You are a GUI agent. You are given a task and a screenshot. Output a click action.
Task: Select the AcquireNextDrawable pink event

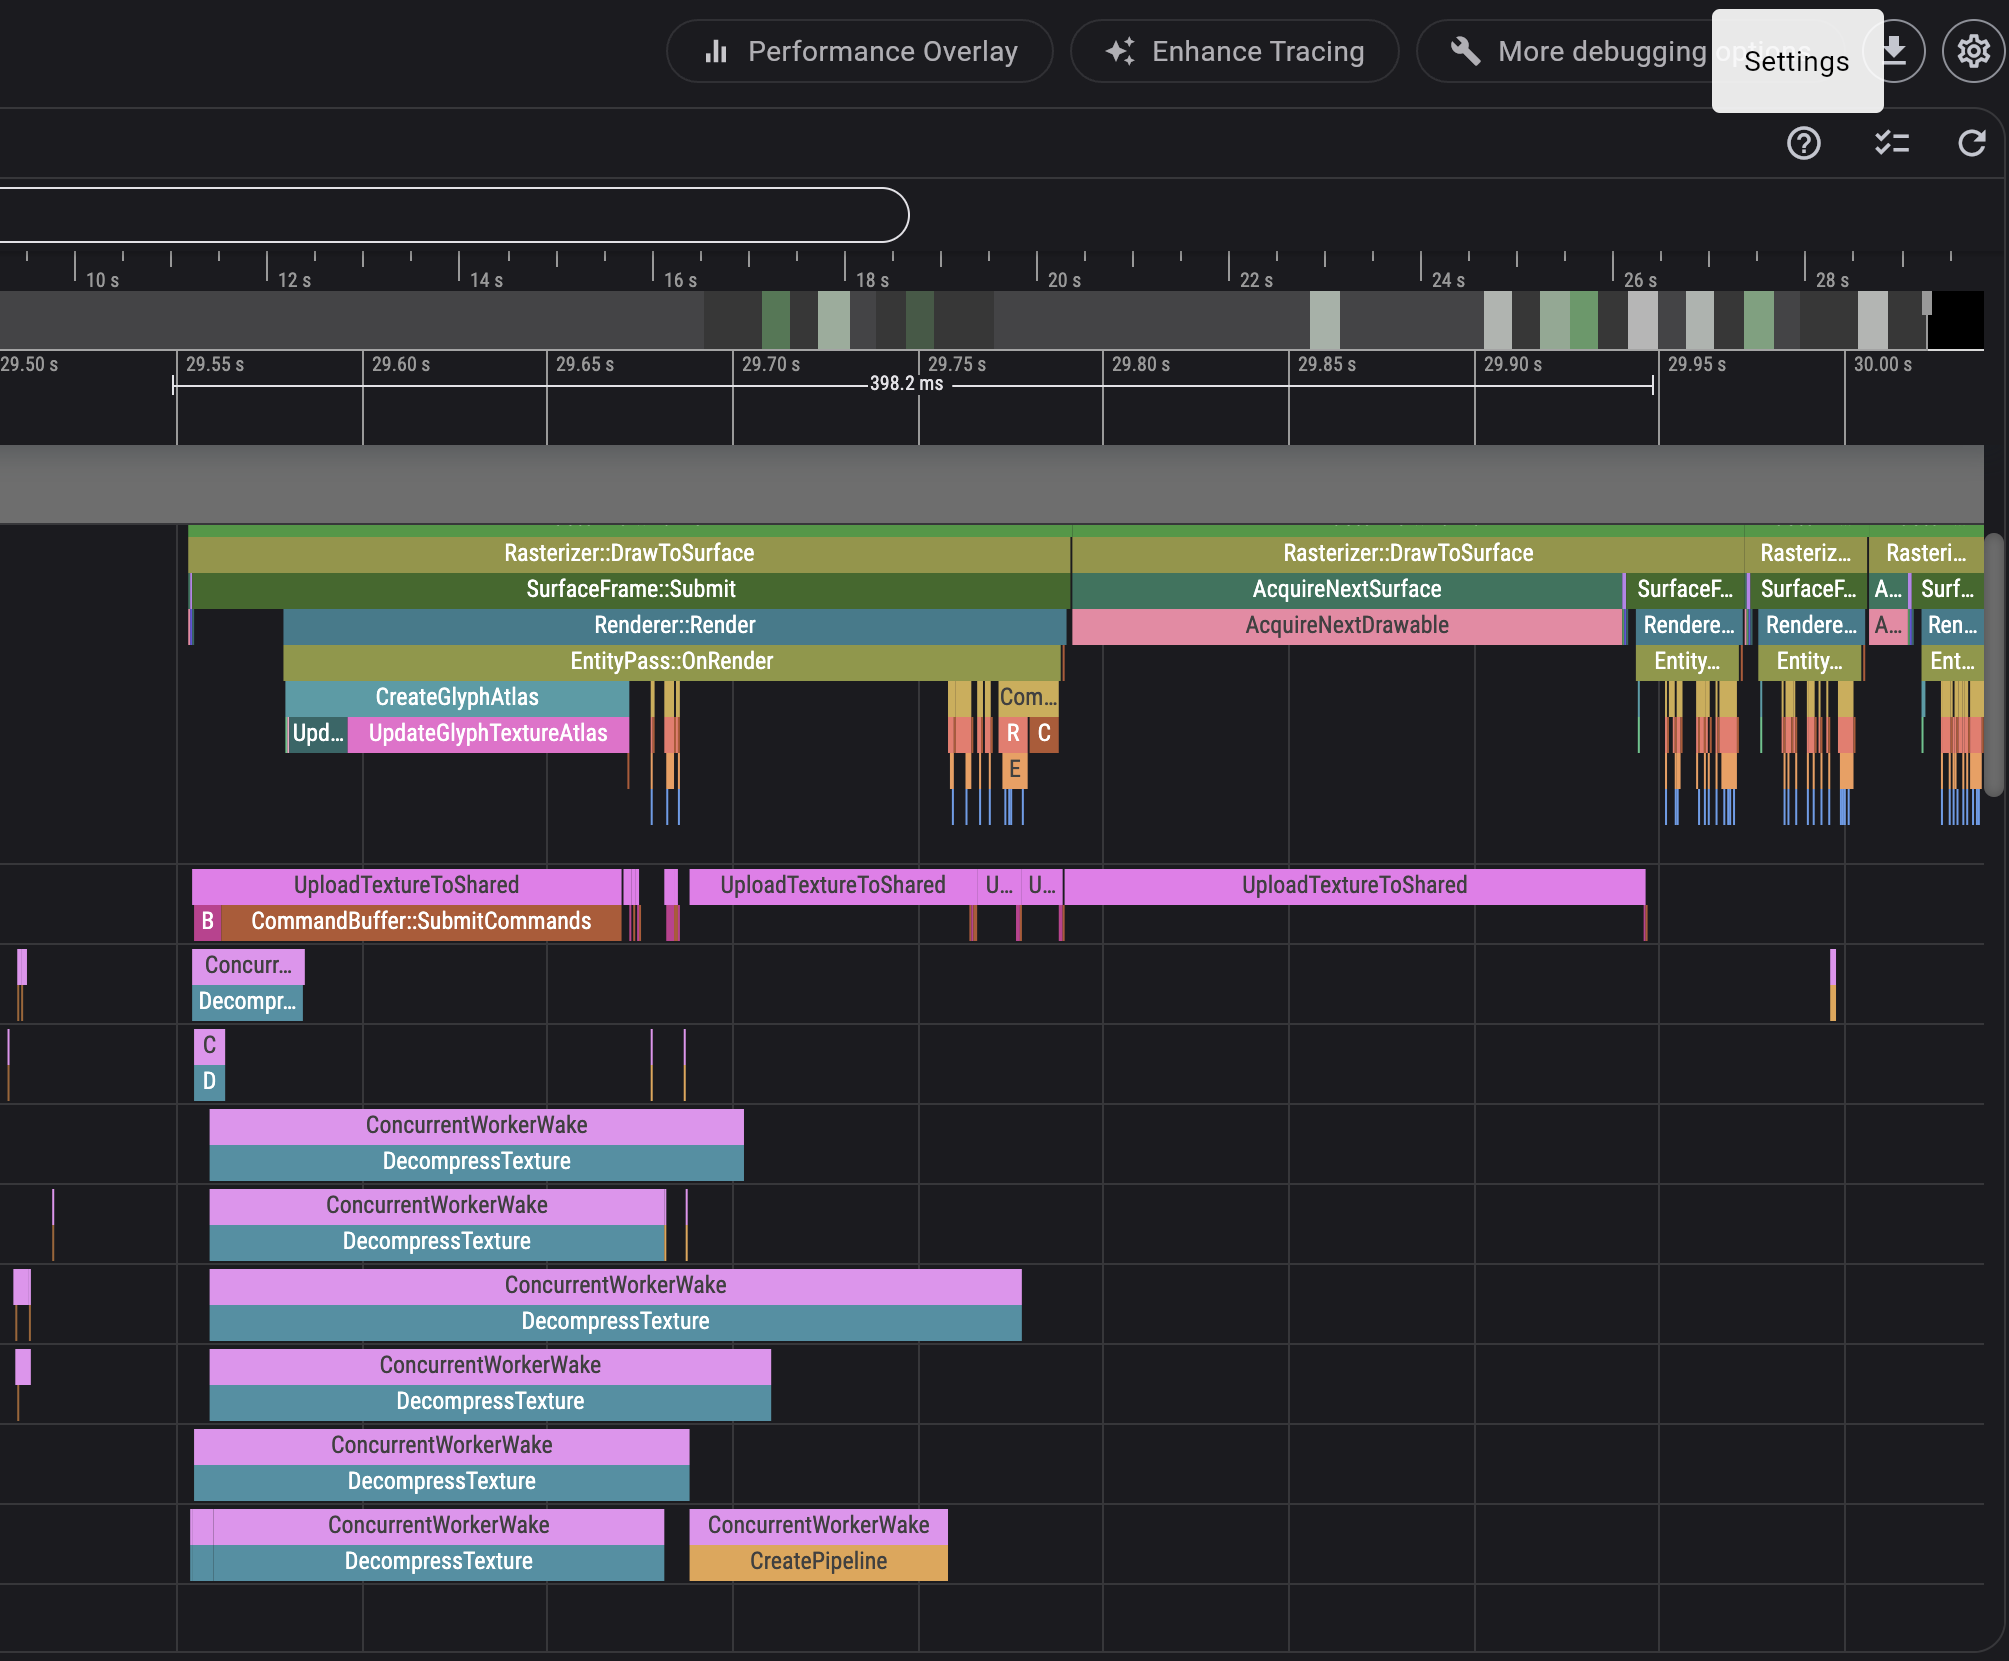[1346, 625]
